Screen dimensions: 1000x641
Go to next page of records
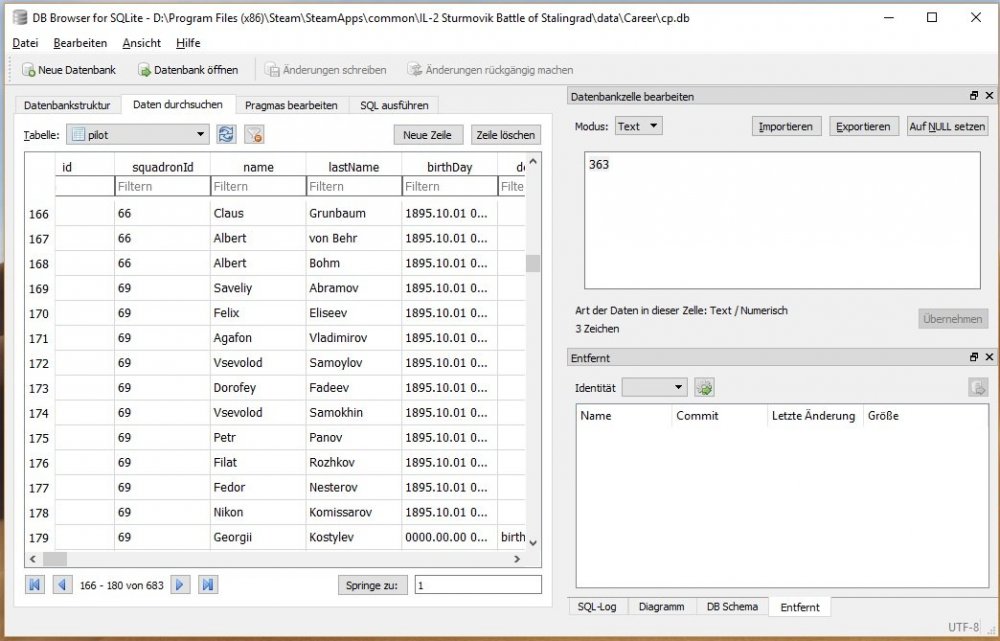coord(181,585)
